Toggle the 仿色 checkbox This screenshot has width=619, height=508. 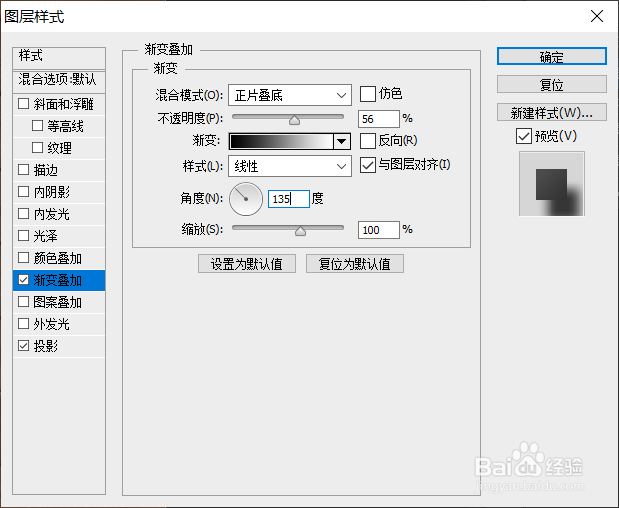[x=368, y=94]
